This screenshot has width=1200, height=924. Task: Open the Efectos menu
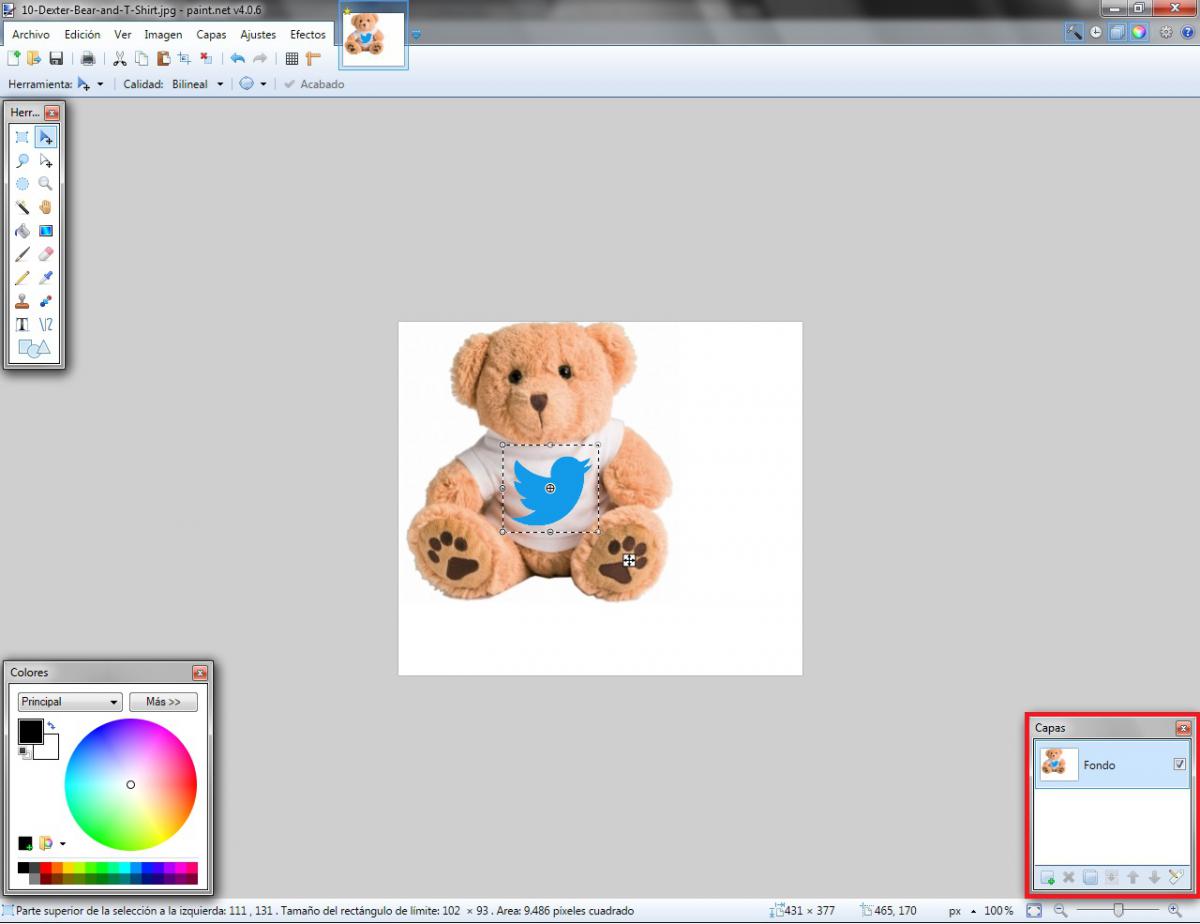coord(308,34)
